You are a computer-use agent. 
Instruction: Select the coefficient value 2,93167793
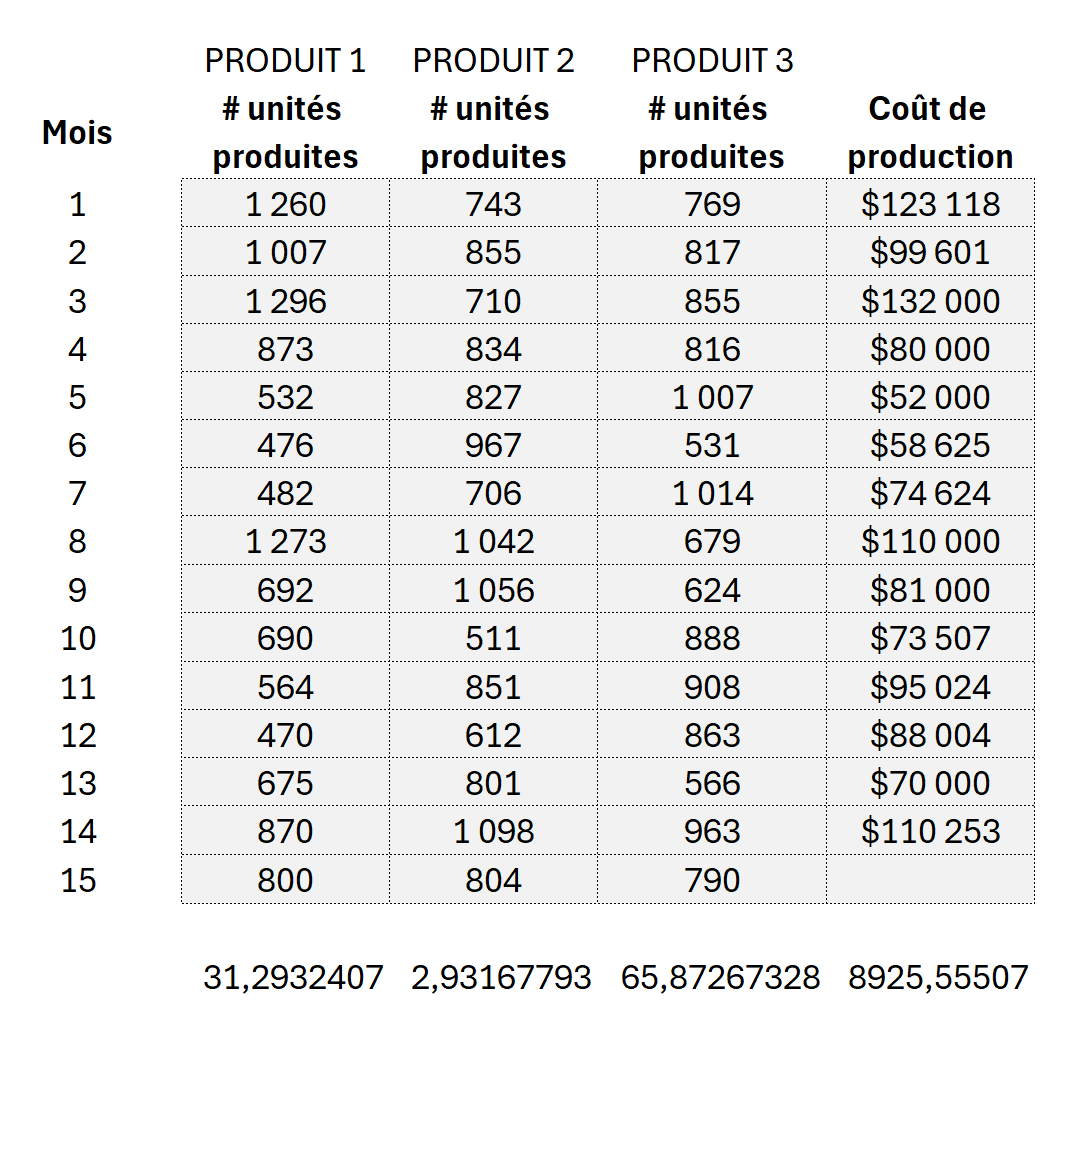(501, 977)
